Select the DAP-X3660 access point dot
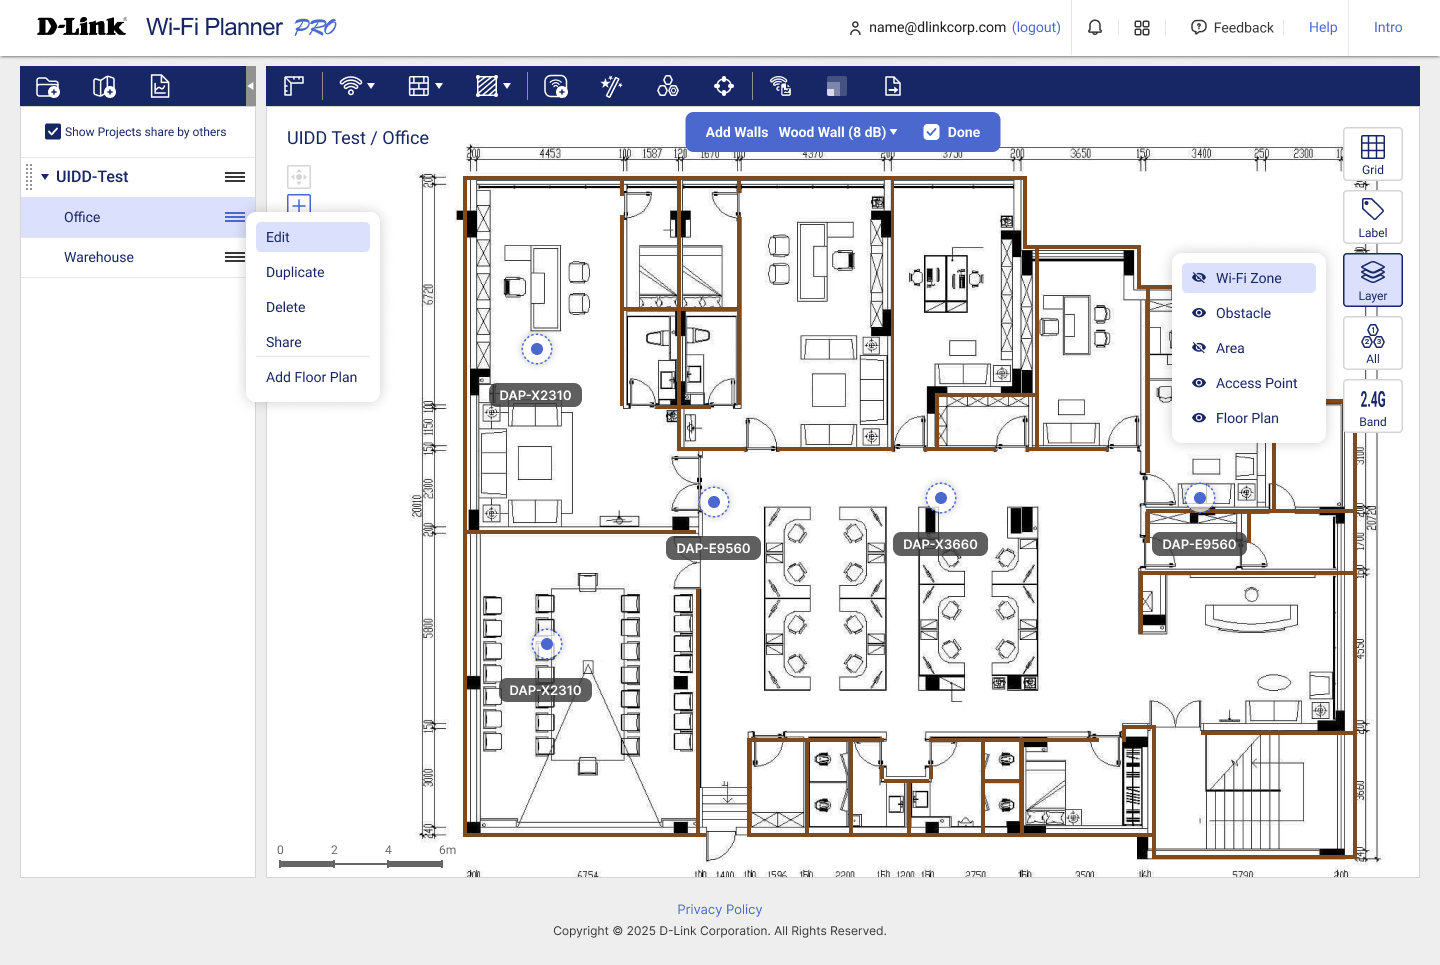 click(941, 497)
